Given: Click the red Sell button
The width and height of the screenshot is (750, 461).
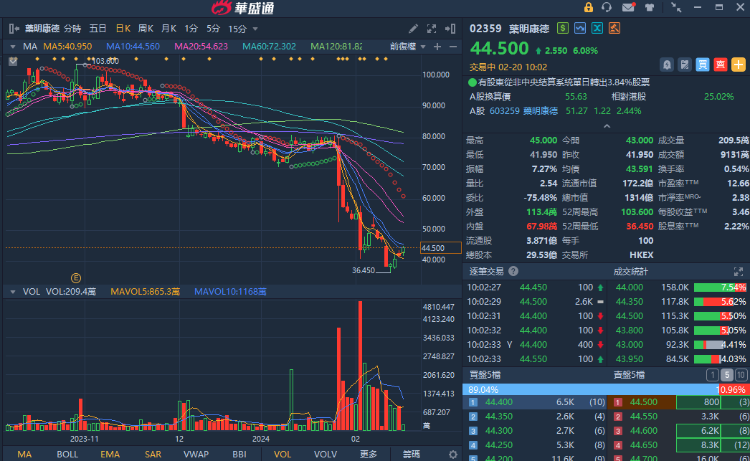Looking at the screenshot, I should tap(720, 65).
